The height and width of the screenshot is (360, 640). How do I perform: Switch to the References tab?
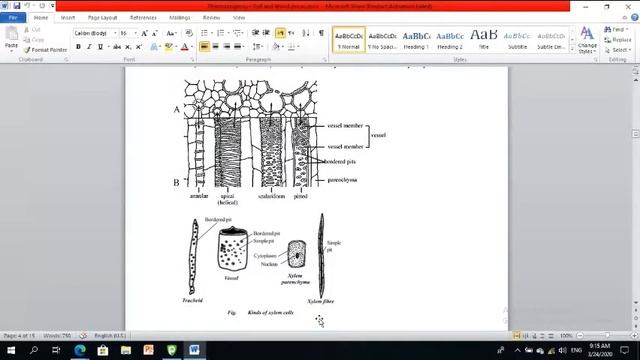(x=143, y=18)
